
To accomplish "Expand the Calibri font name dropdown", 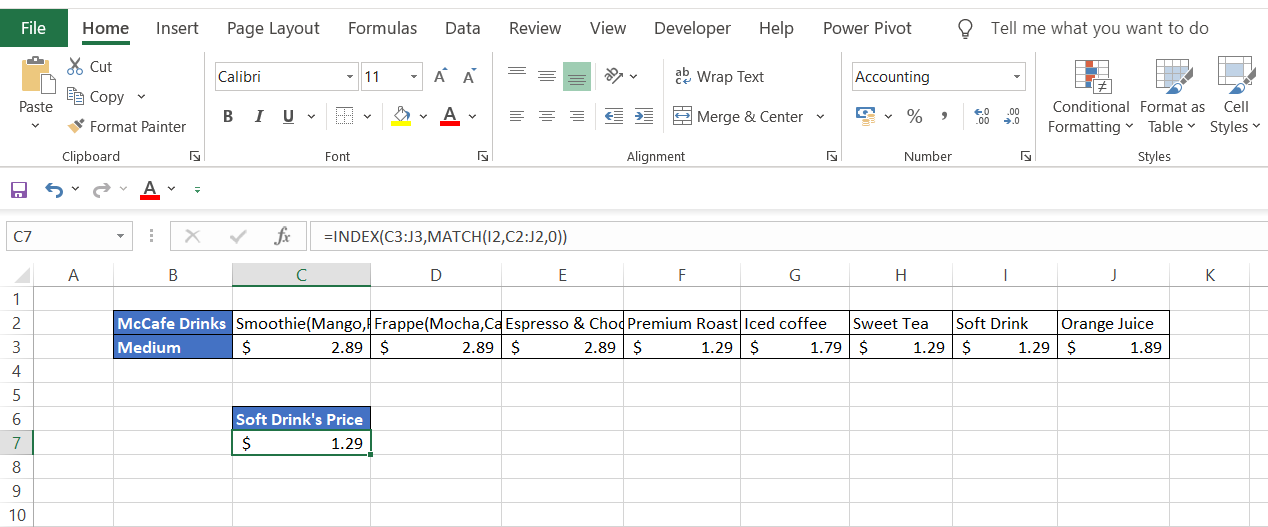I will [x=350, y=77].
